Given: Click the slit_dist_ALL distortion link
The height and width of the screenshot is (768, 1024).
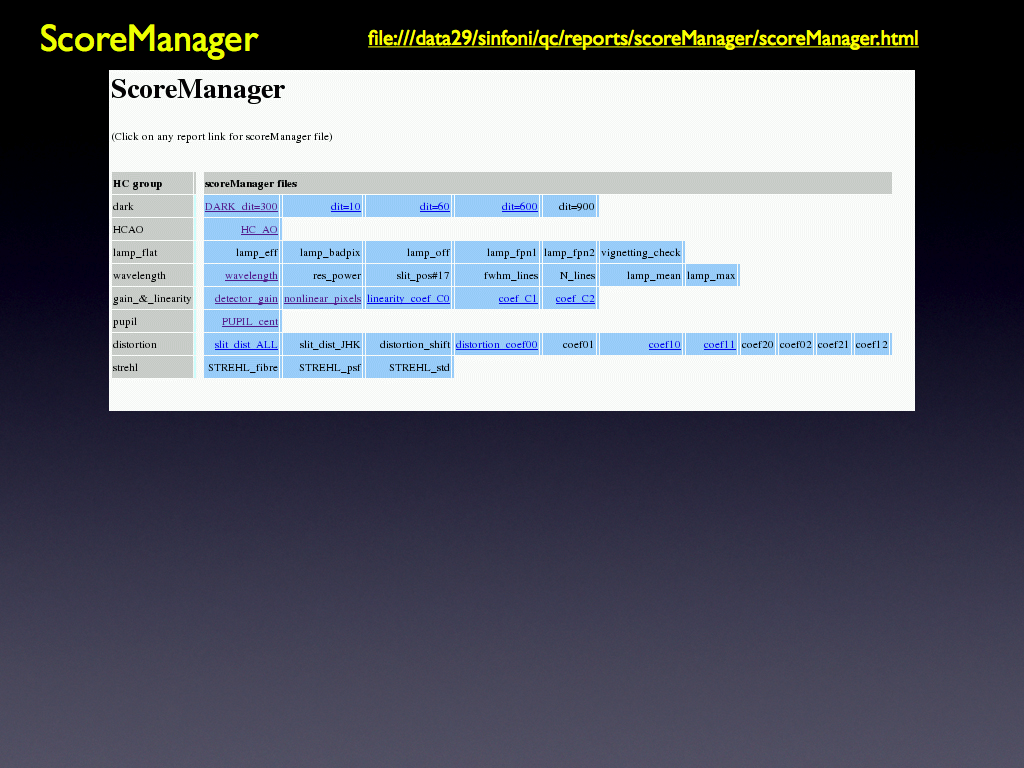Looking at the screenshot, I should pos(246,345).
